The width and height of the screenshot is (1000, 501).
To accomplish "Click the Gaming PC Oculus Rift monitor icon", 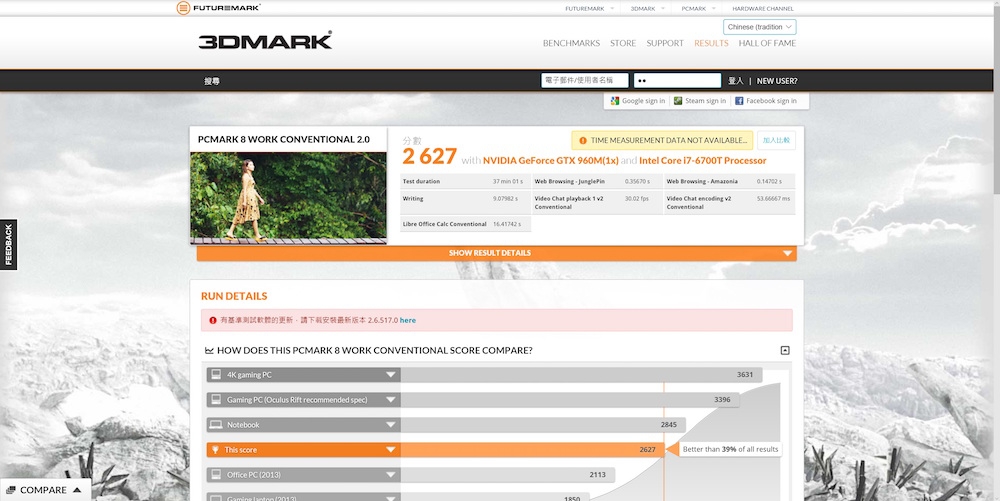I will pos(216,400).
